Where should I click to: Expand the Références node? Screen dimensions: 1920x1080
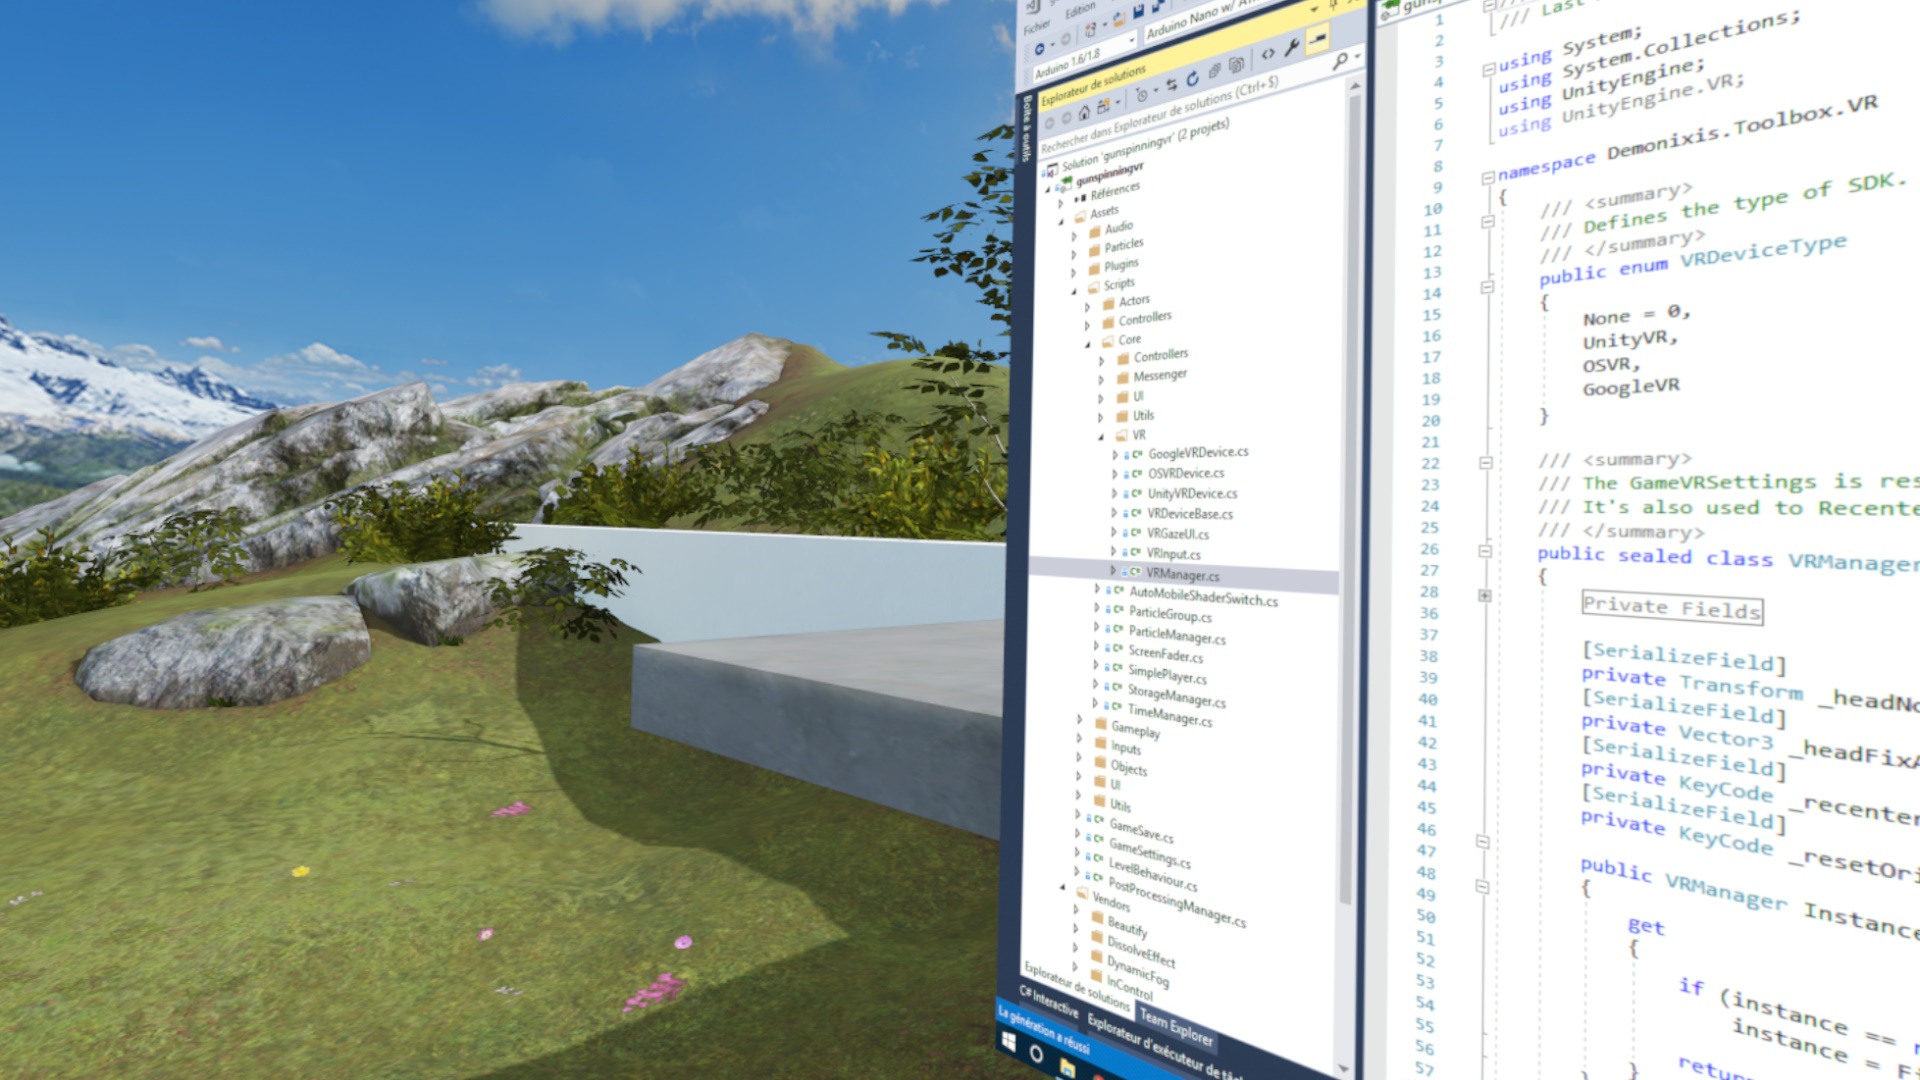1062,203
